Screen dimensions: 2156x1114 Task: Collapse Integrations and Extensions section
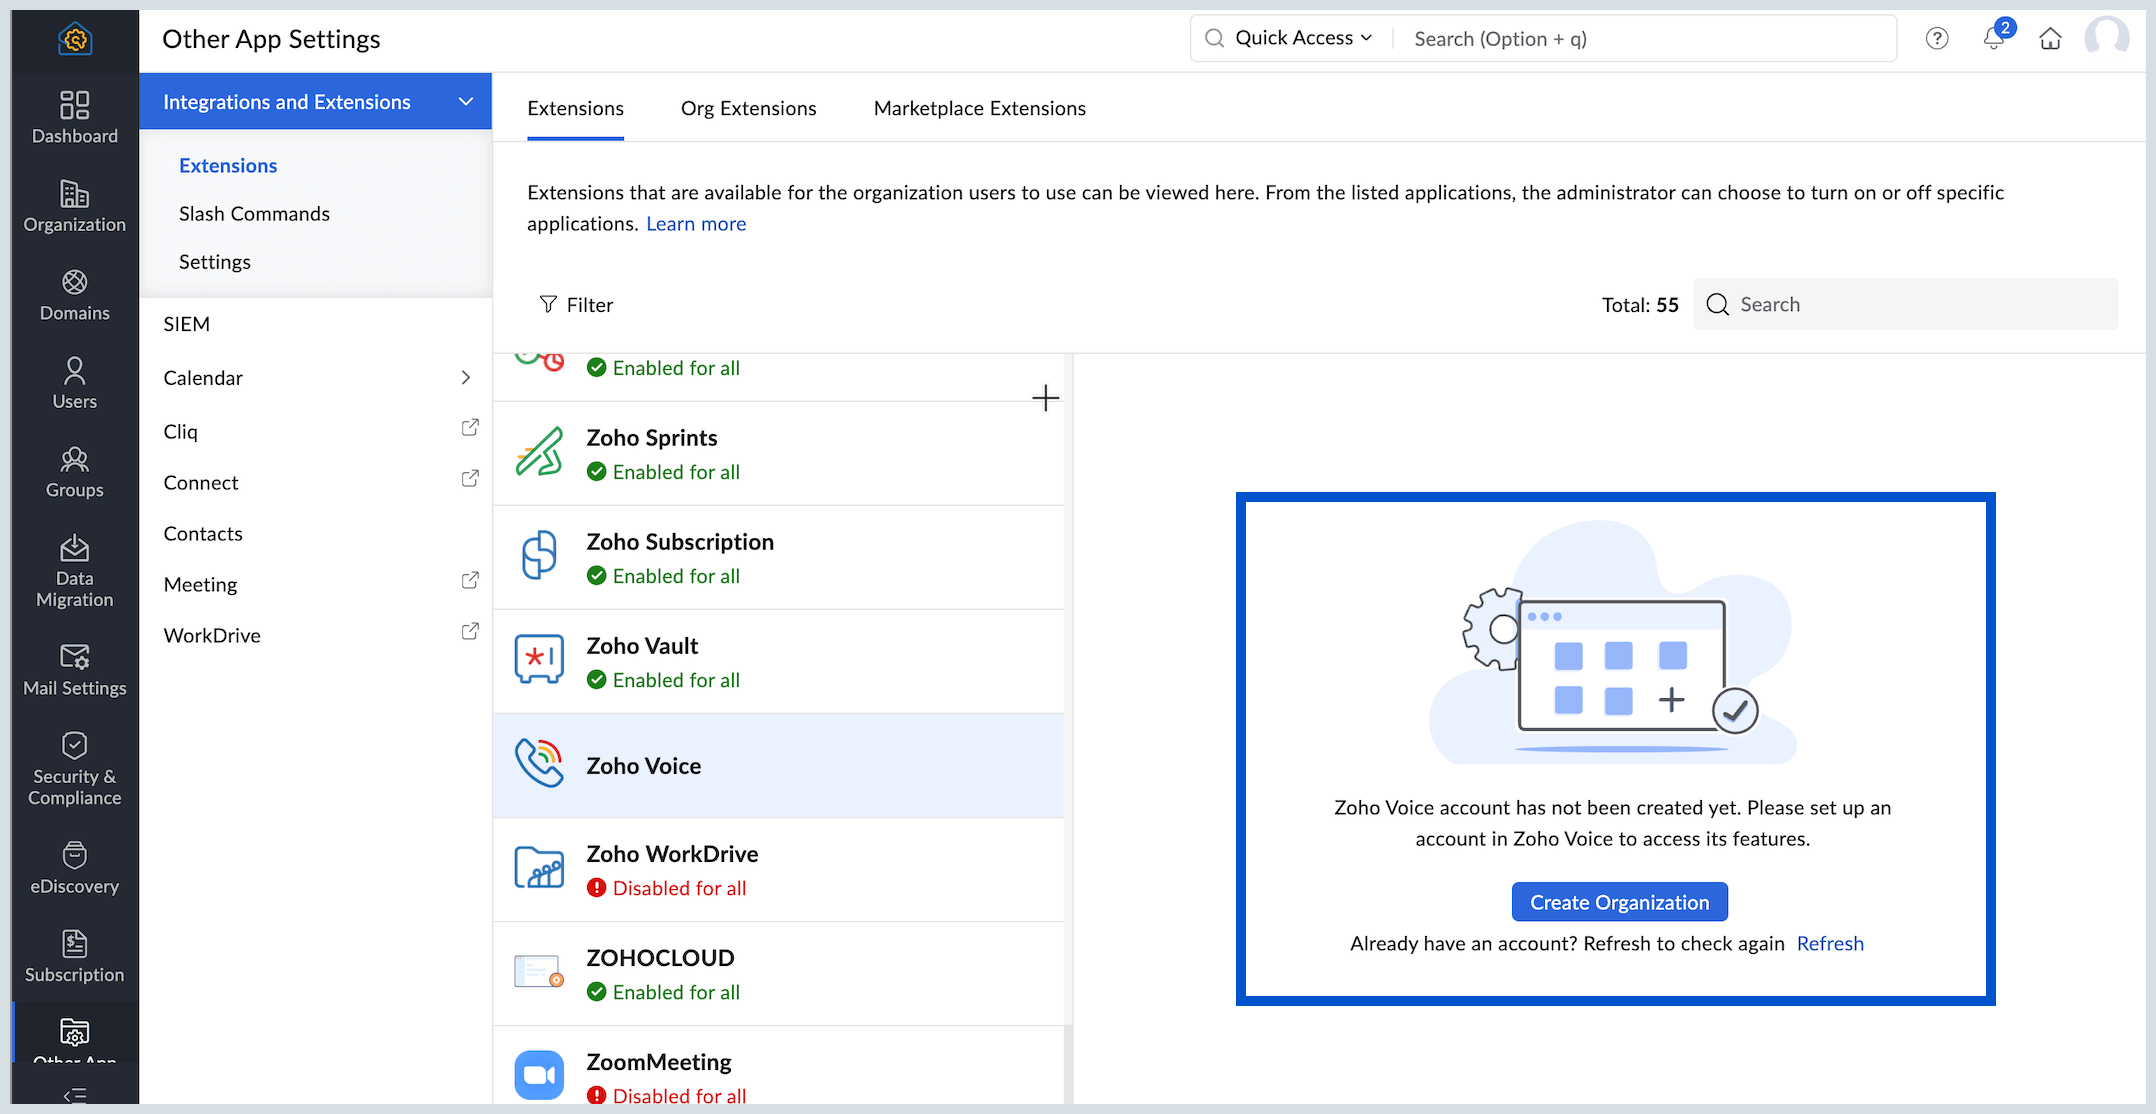point(465,101)
